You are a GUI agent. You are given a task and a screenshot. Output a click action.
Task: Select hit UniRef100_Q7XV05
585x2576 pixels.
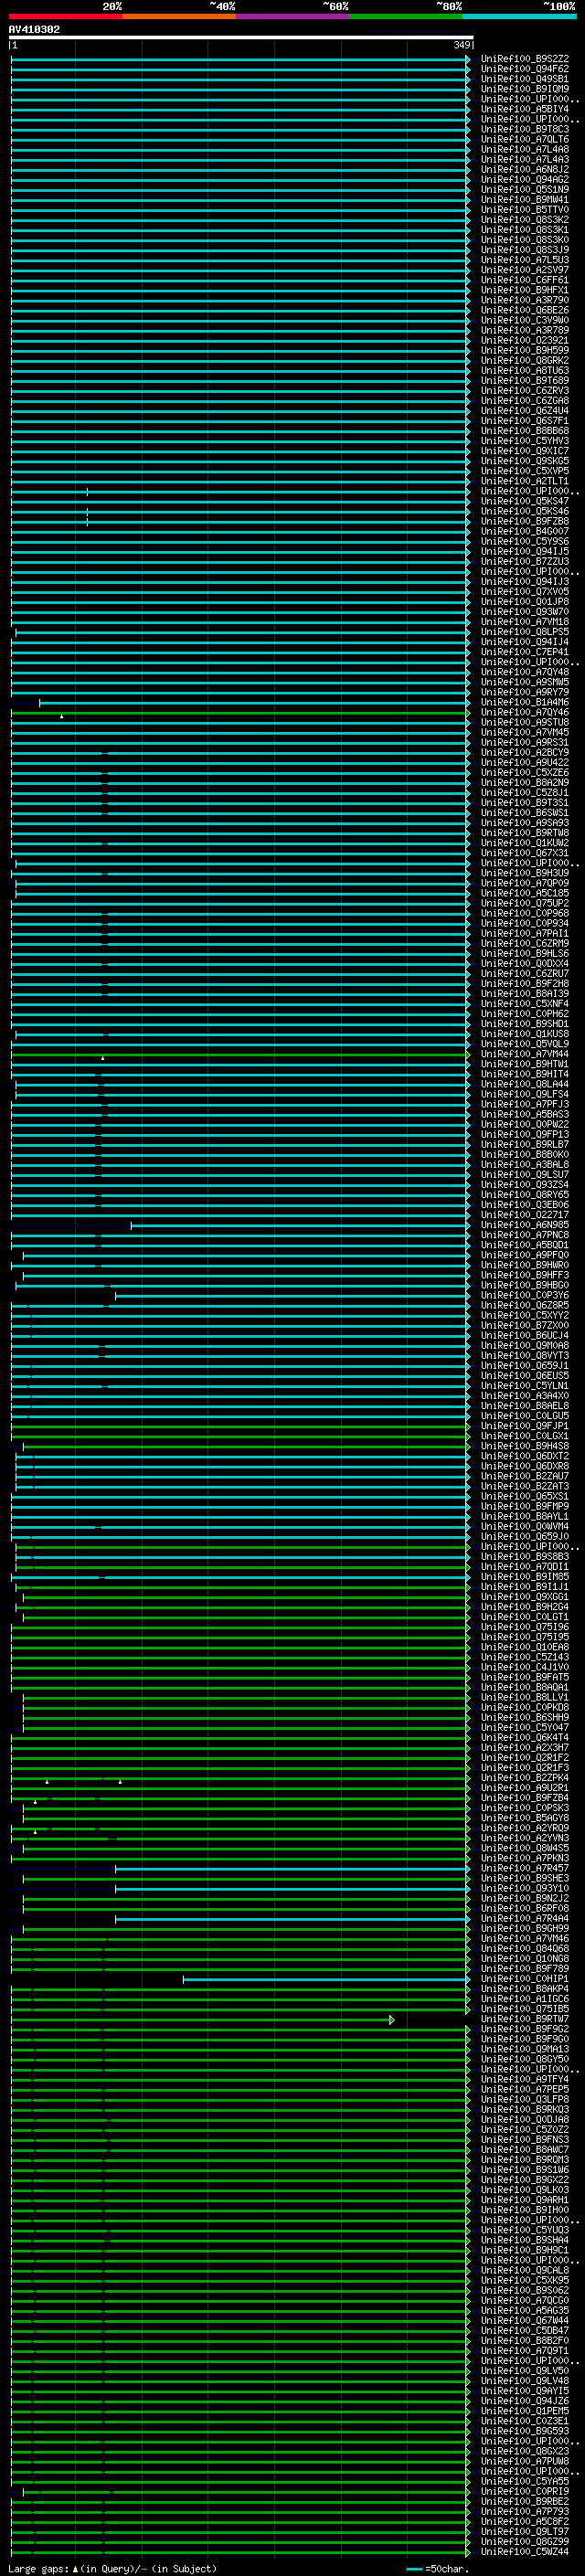tap(524, 592)
